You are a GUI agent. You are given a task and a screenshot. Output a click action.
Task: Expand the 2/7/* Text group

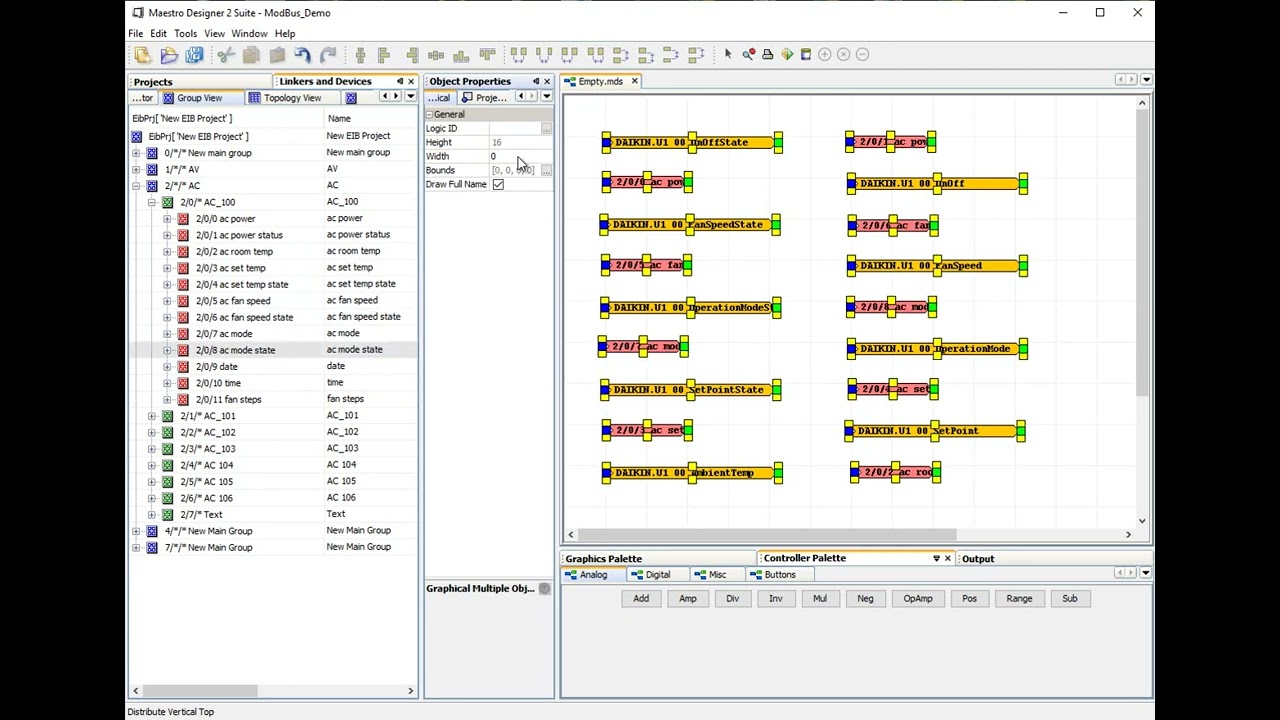152,514
